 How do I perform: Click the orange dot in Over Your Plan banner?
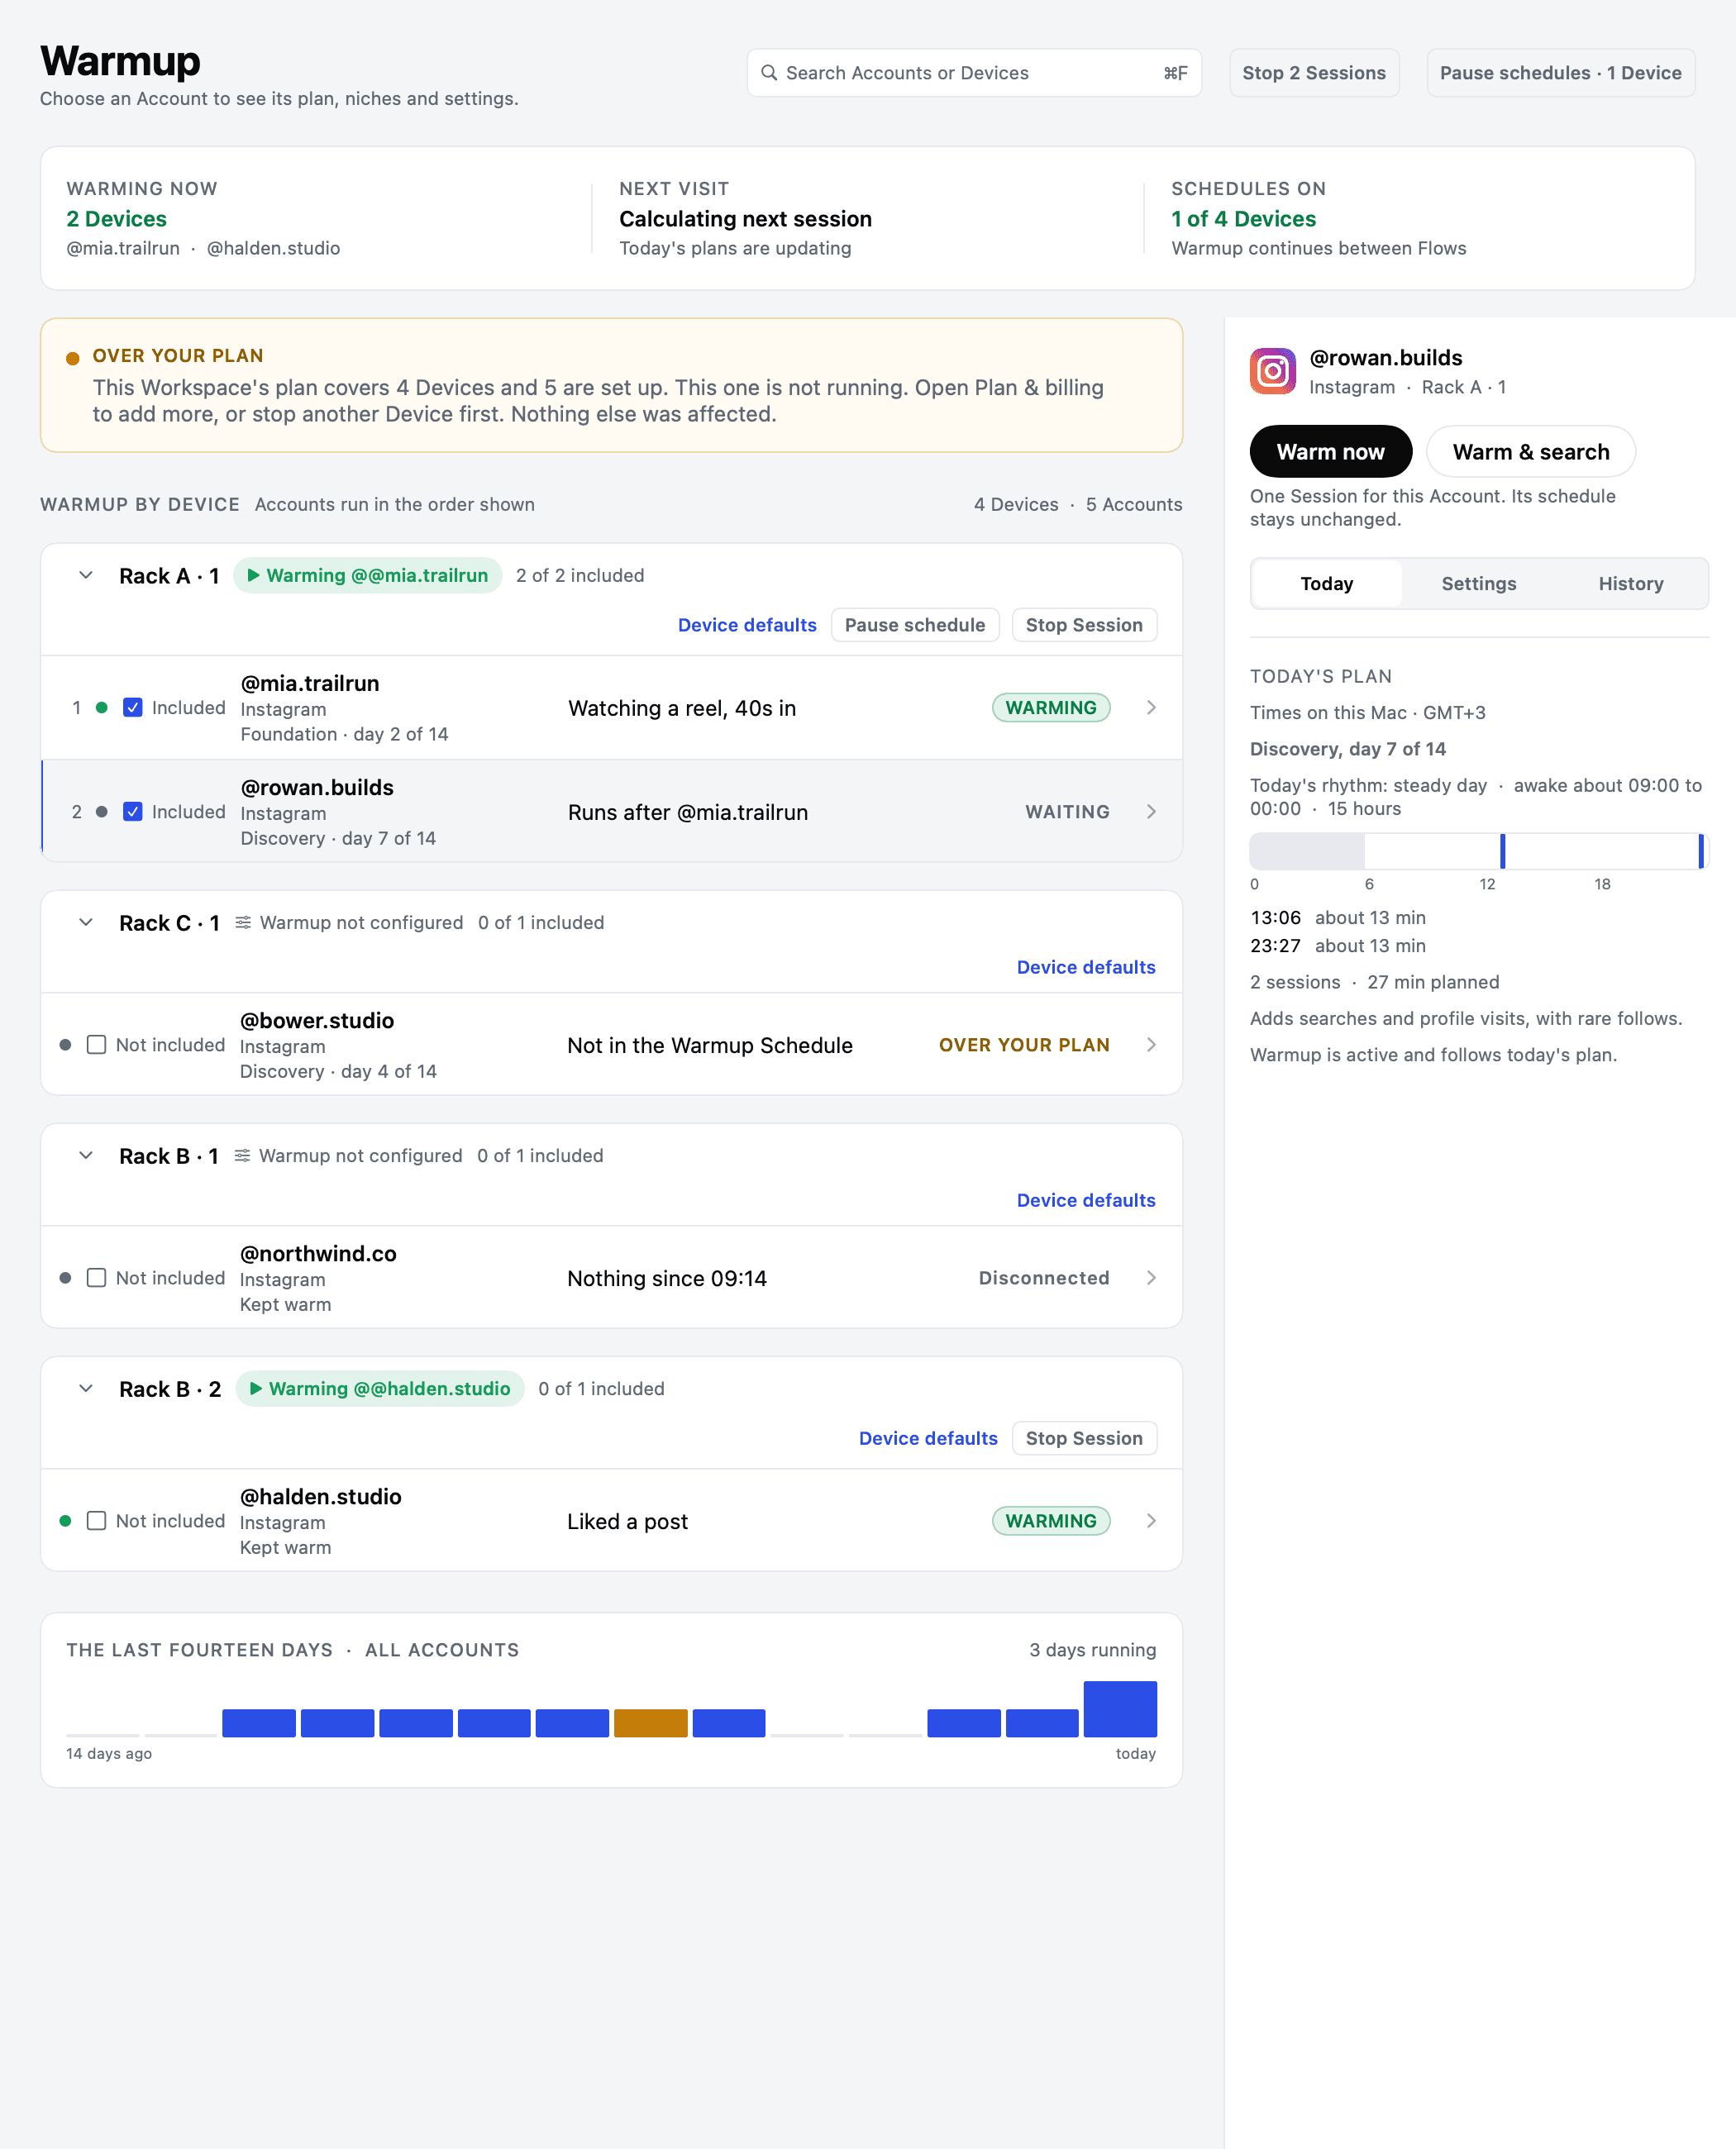(x=72, y=358)
